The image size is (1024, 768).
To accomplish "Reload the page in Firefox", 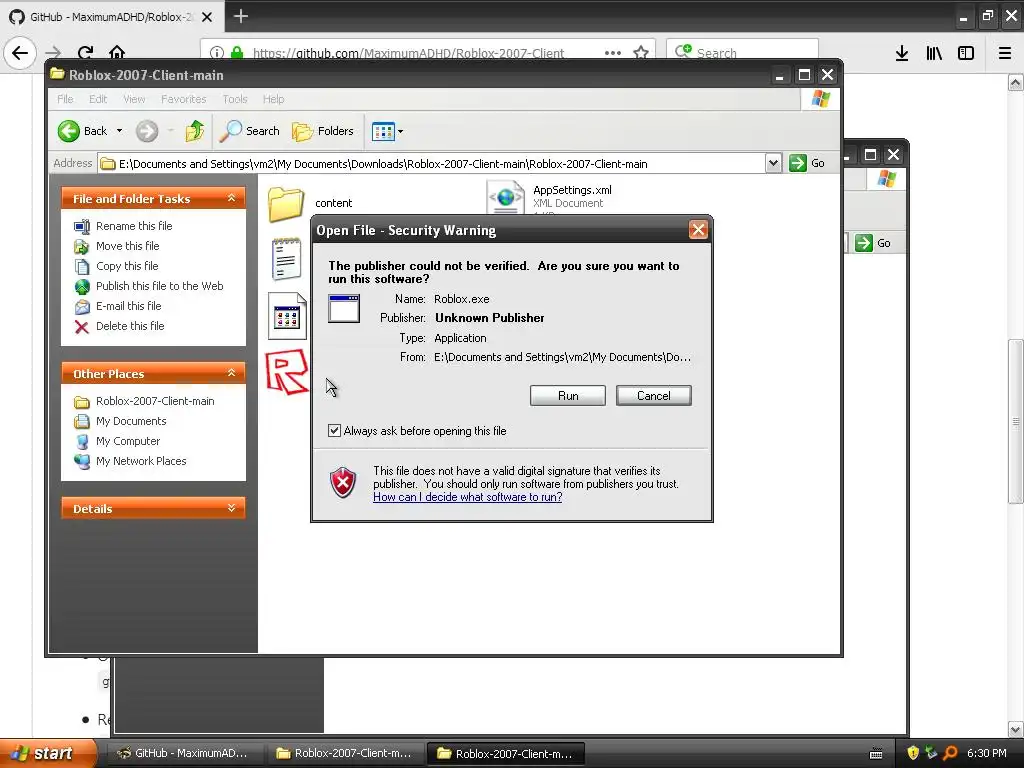I will tap(85, 53).
